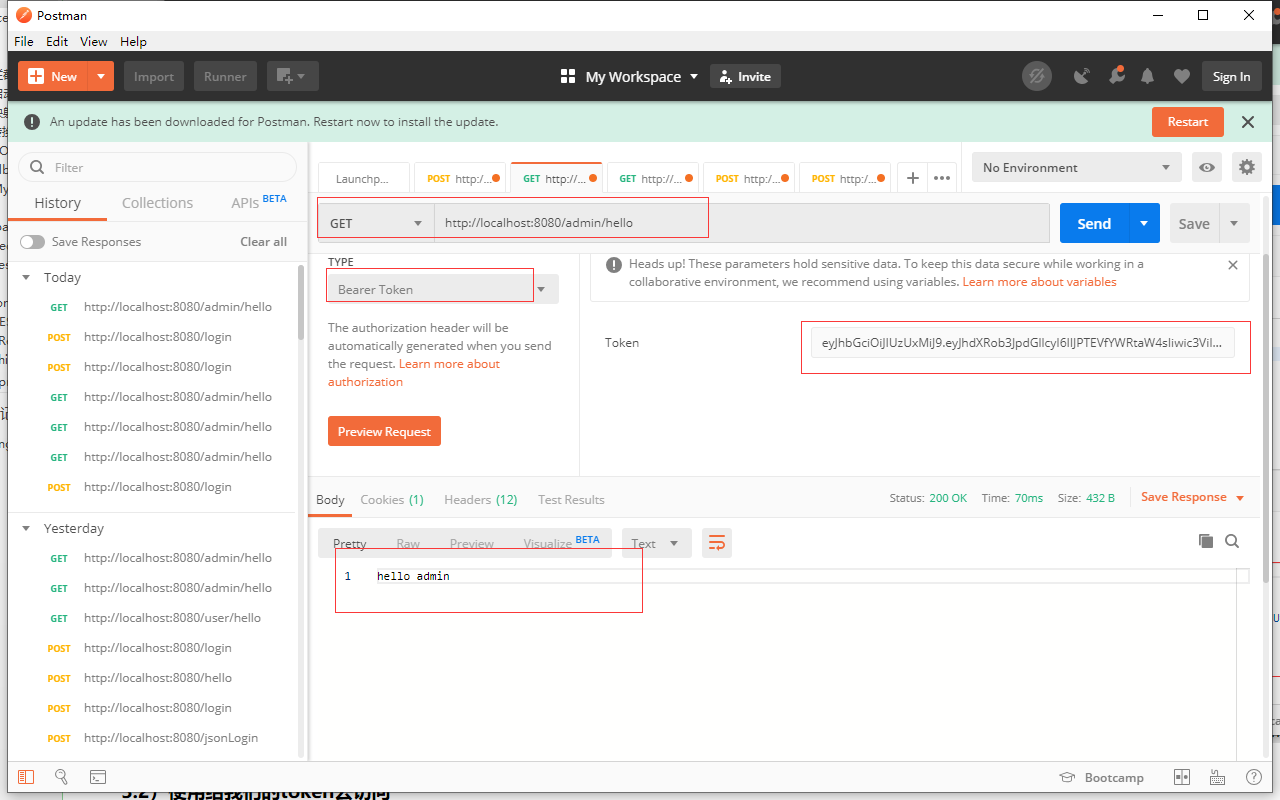Image resolution: width=1280 pixels, height=800 pixels.
Task: Open the capture requests satellite icon
Action: tap(1081, 76)
